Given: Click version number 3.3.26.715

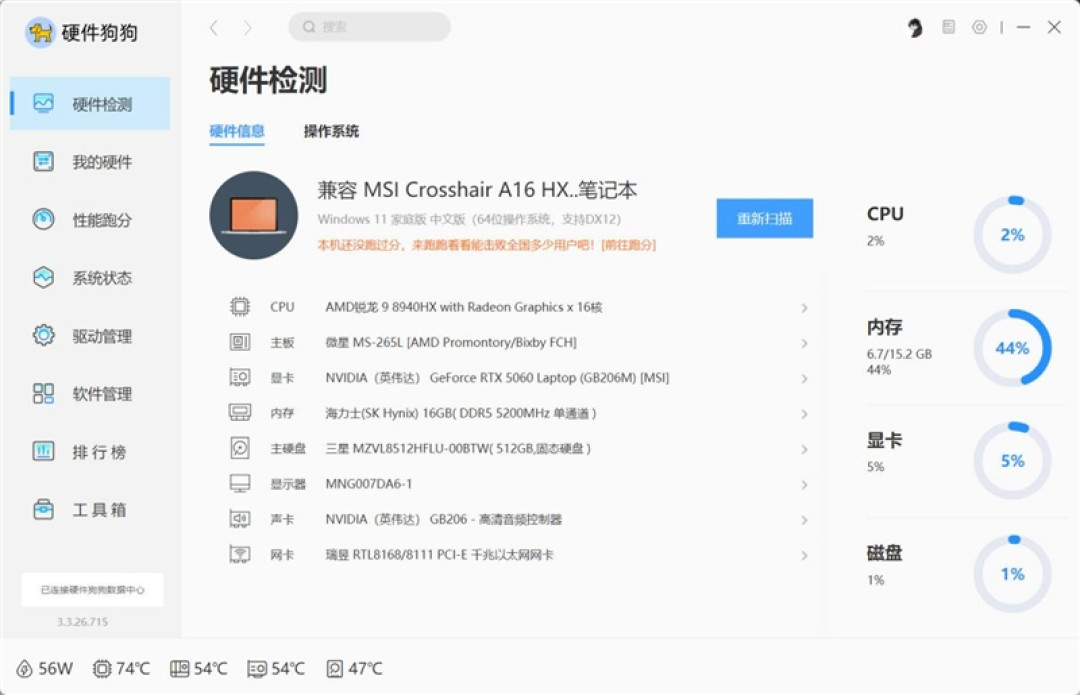Looking at the screenshot, I should pos(82,621).
